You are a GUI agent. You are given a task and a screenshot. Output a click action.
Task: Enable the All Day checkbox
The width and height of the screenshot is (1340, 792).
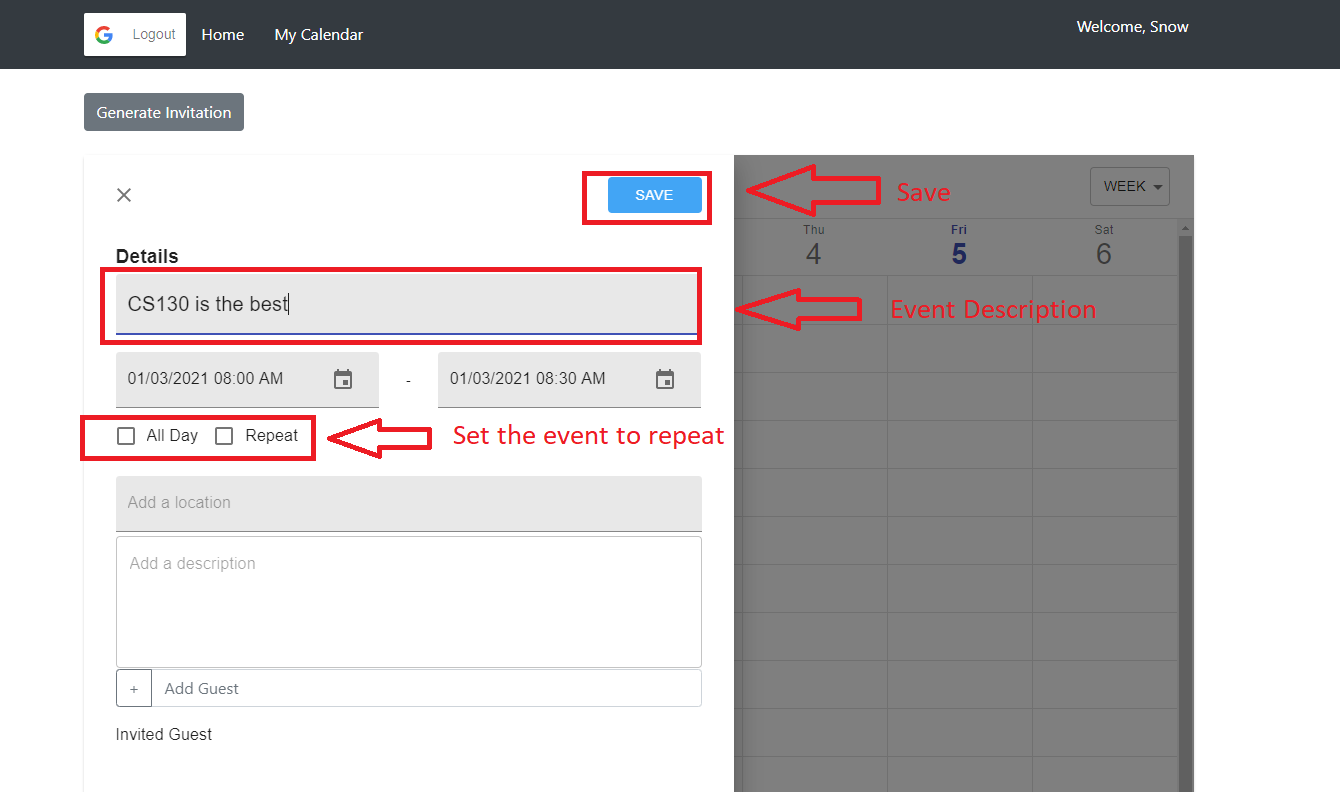click(126, 436)
